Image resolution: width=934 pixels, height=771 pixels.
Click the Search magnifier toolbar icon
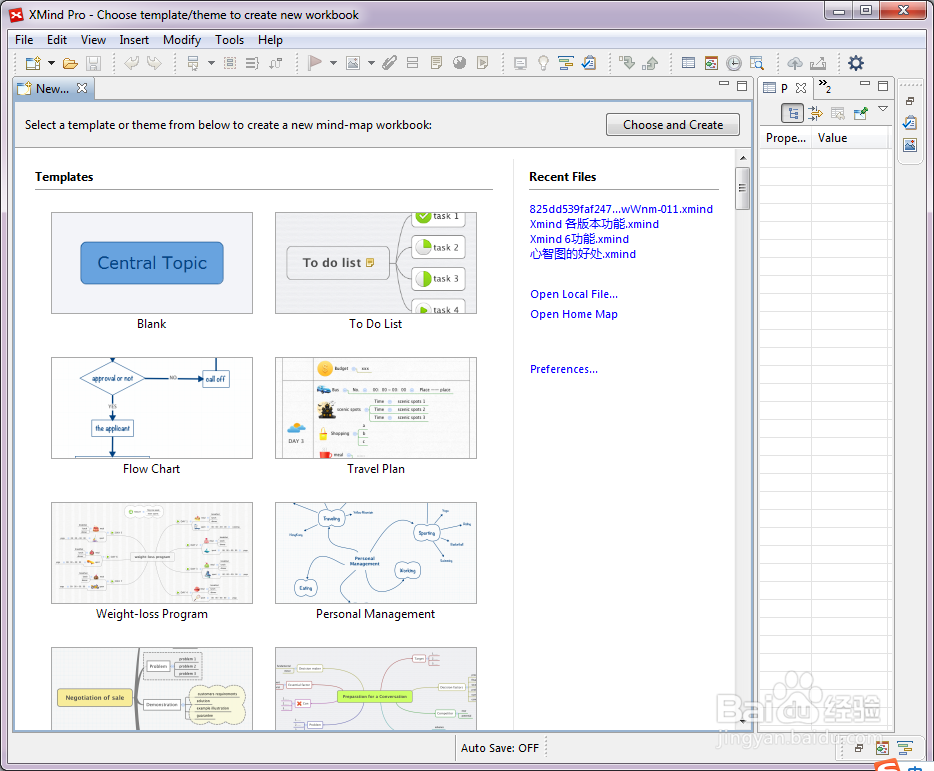tap(756, 63)
